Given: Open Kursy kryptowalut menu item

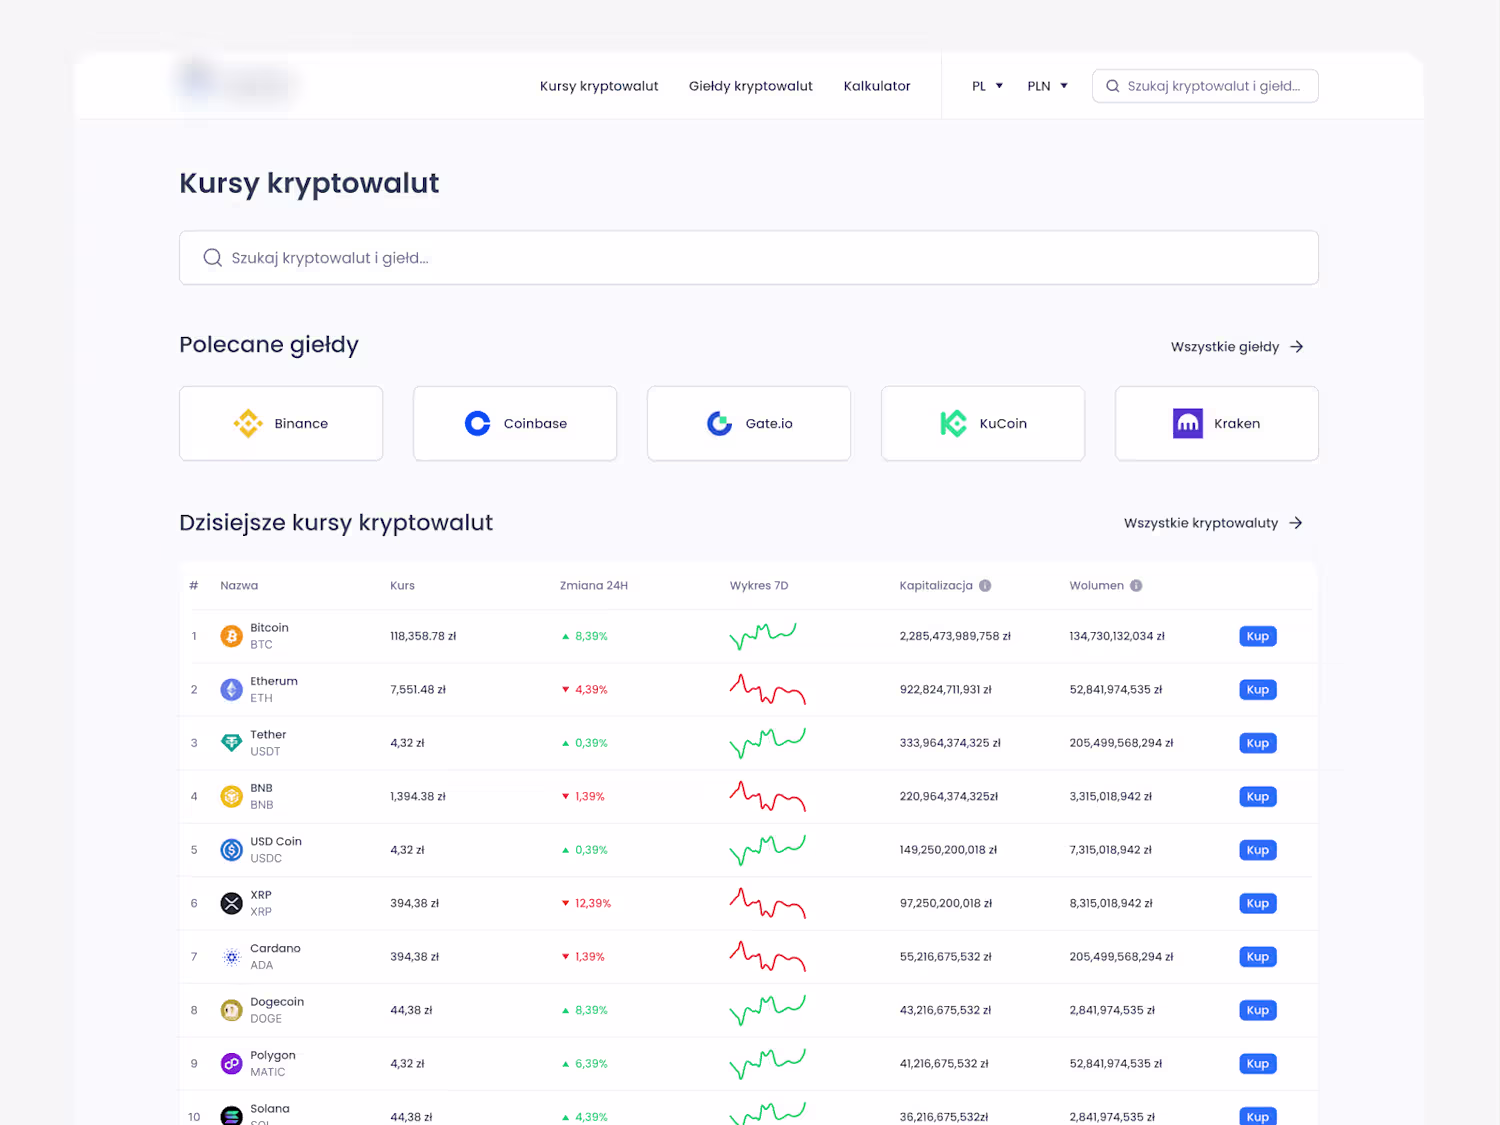Looking at the screenshot, I should click(x=599, y=86).
